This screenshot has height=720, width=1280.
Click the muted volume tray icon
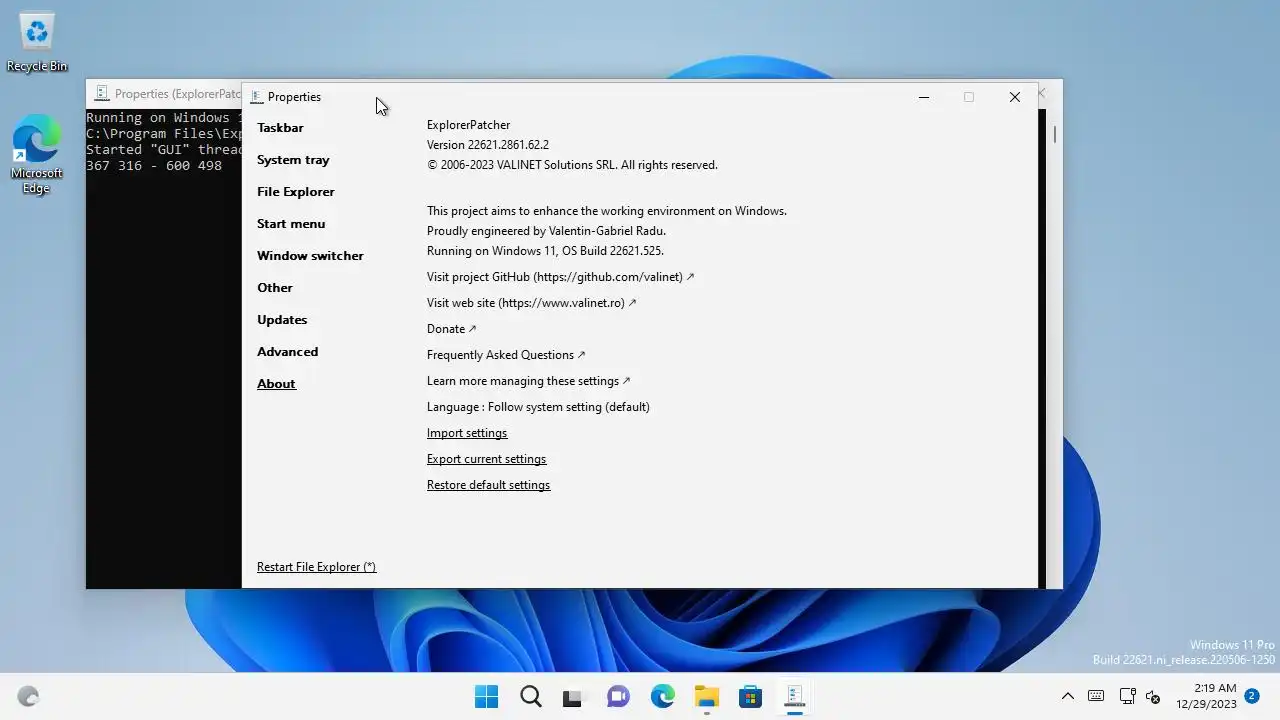tap(1152, 696)
